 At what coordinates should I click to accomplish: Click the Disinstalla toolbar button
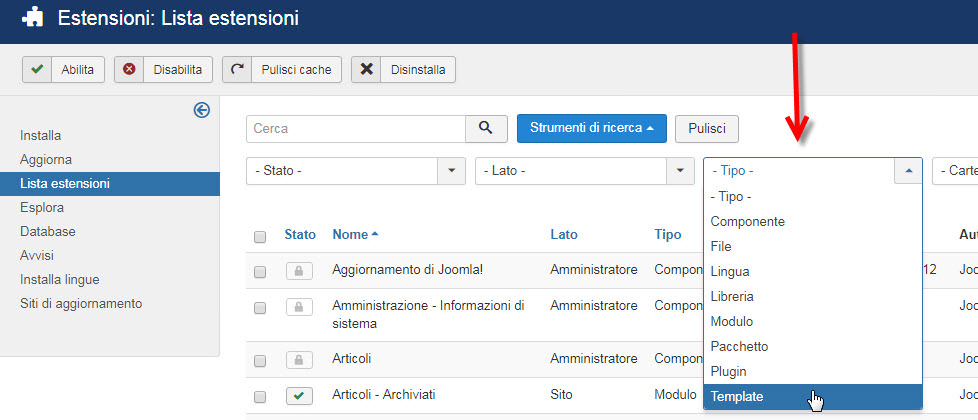click(x=404, y=69)
